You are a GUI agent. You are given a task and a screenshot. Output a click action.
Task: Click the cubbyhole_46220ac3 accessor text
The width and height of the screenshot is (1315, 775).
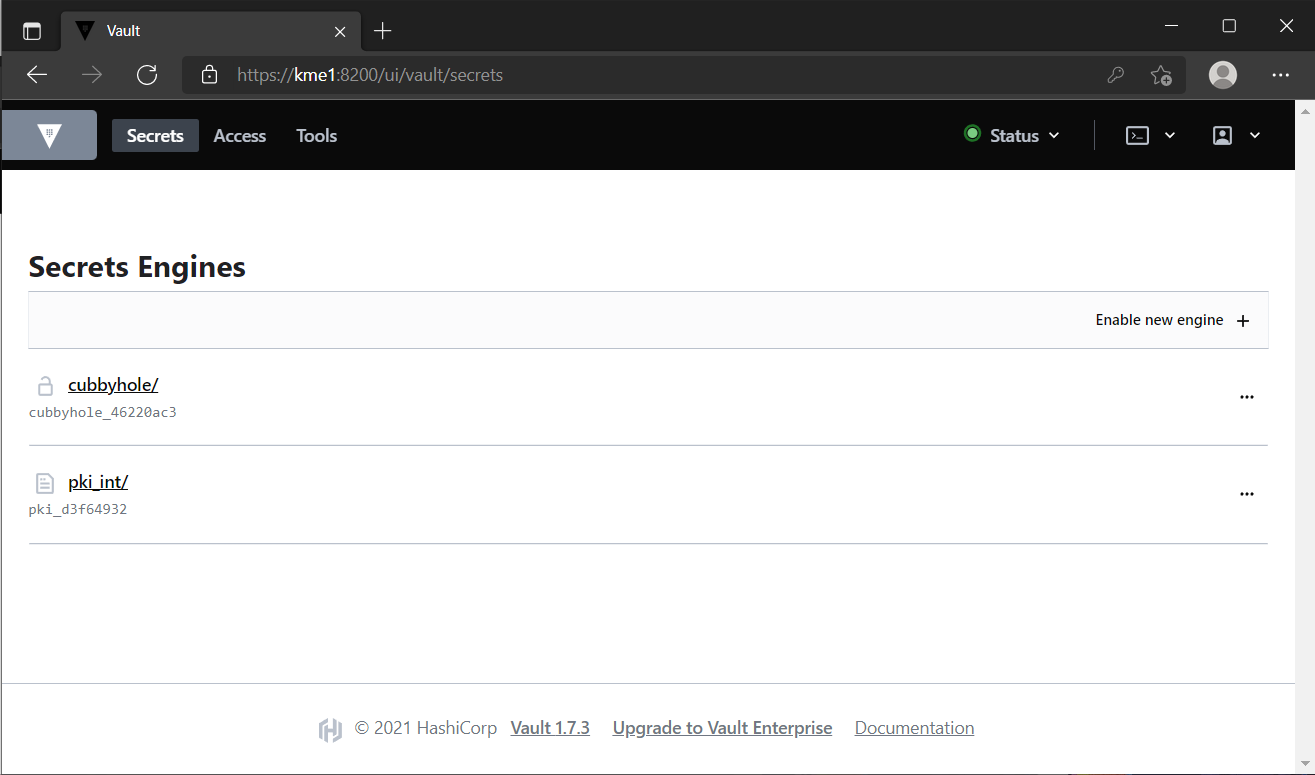tap(102, 412)
